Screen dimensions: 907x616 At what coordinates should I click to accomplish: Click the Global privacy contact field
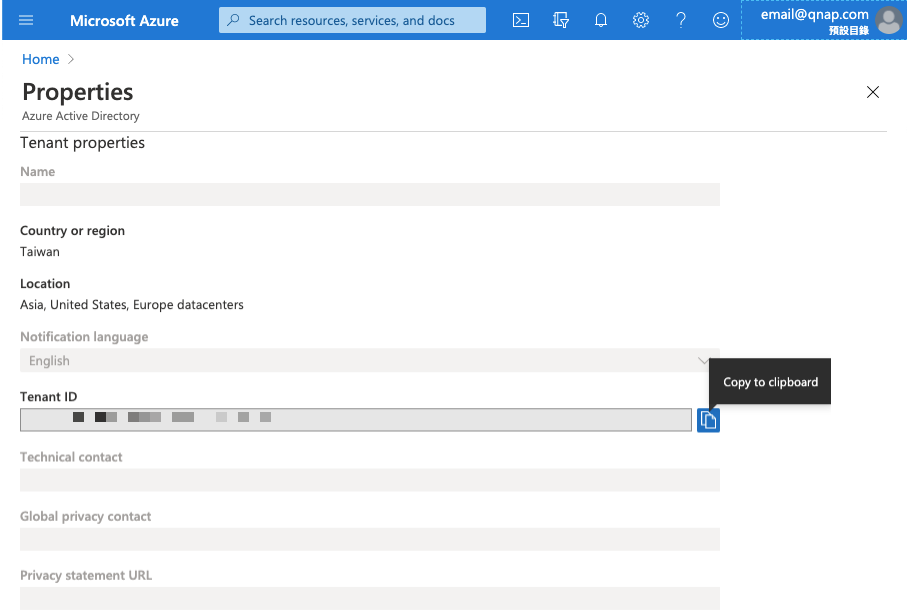369,540
